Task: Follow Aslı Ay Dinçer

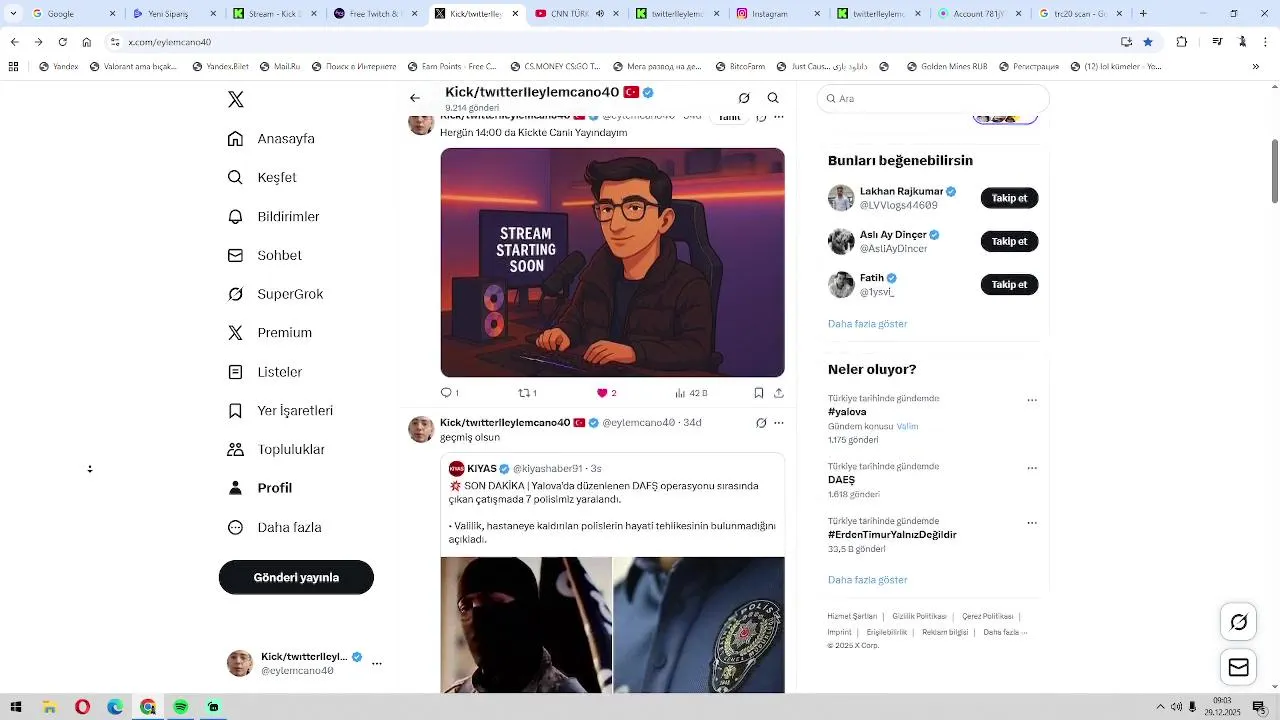Action: click(1009, 241)
